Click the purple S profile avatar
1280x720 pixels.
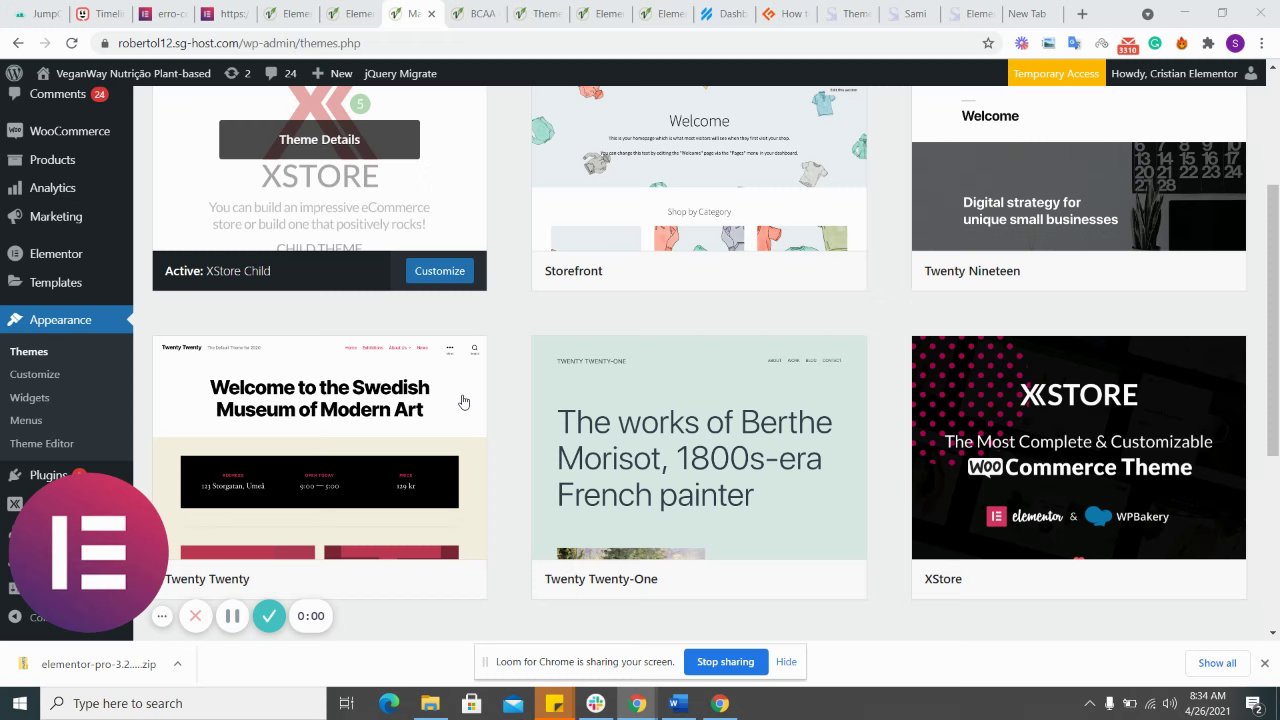coord(1235,43)
